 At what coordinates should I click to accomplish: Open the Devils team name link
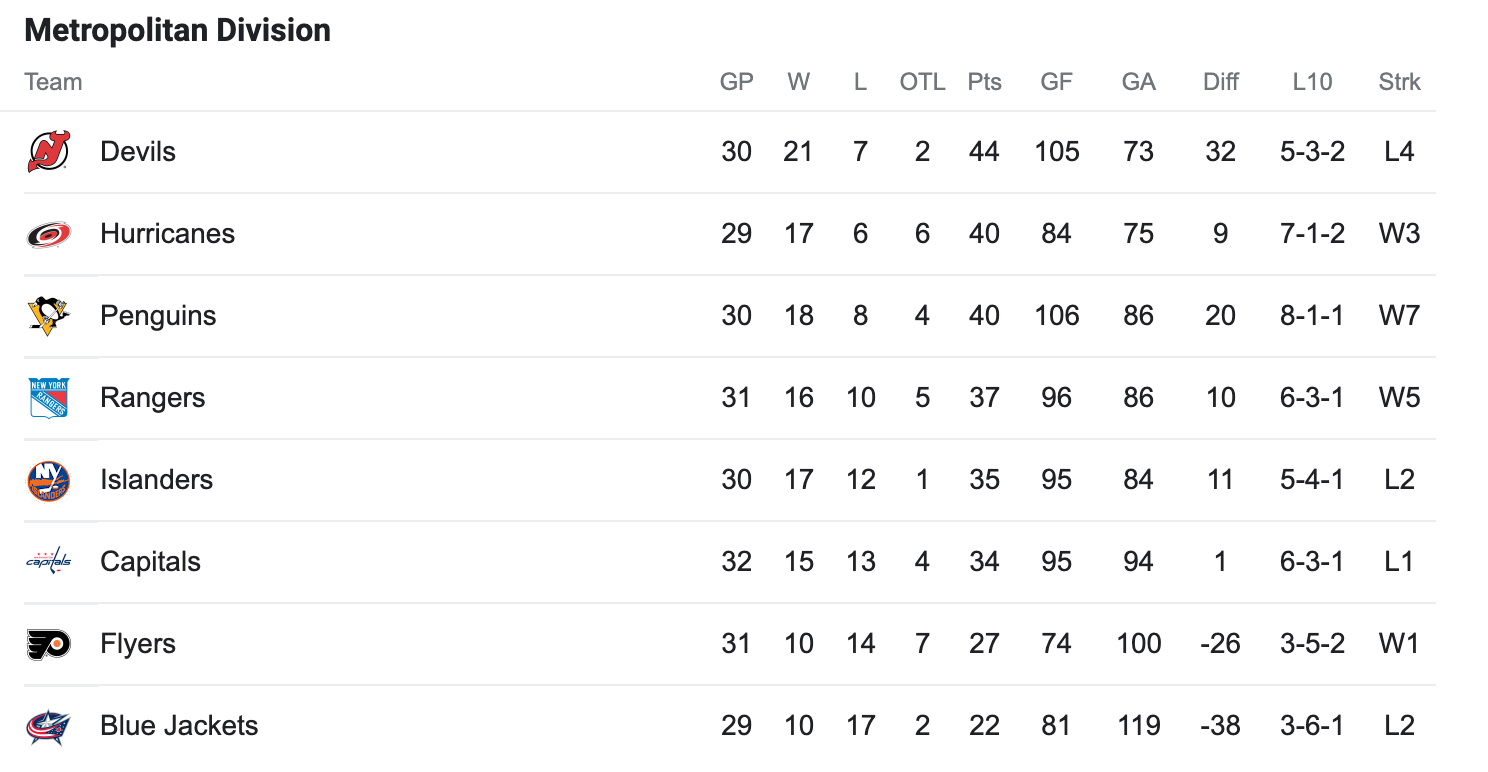[x=138, y=152]
